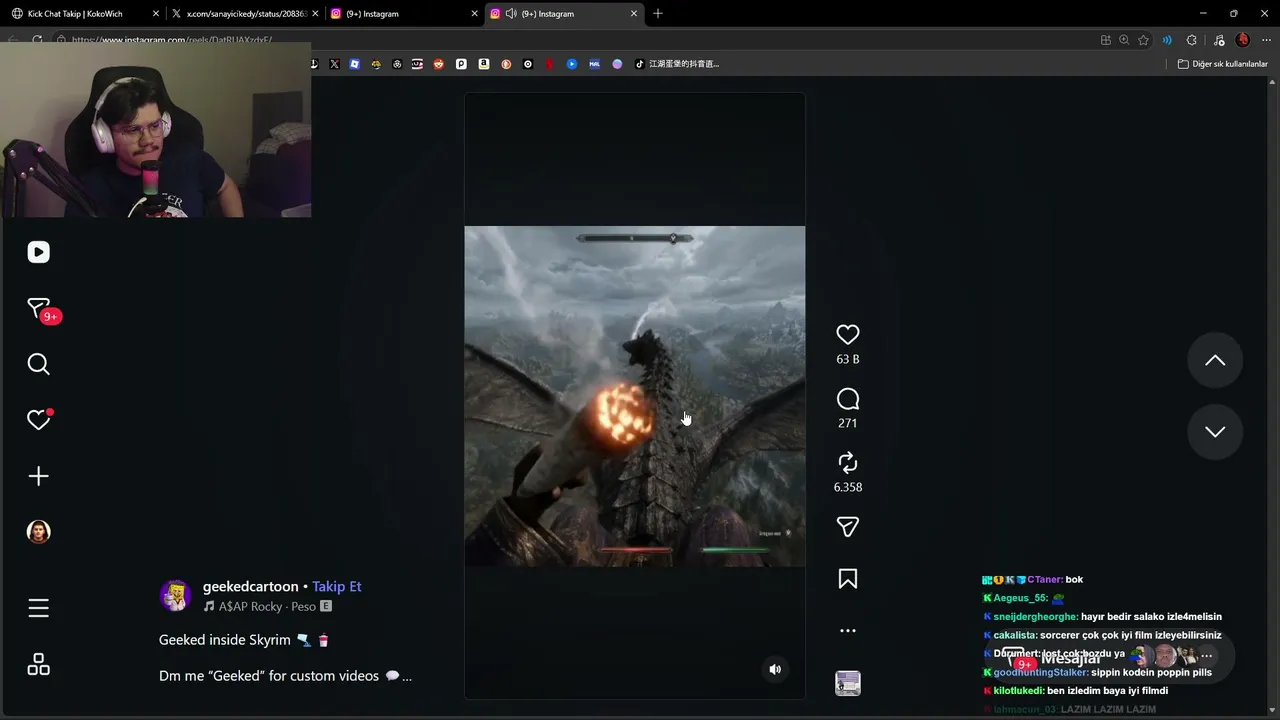Open the browser profile avatar
This screenshot has width=1280, height=720.
1243,40
